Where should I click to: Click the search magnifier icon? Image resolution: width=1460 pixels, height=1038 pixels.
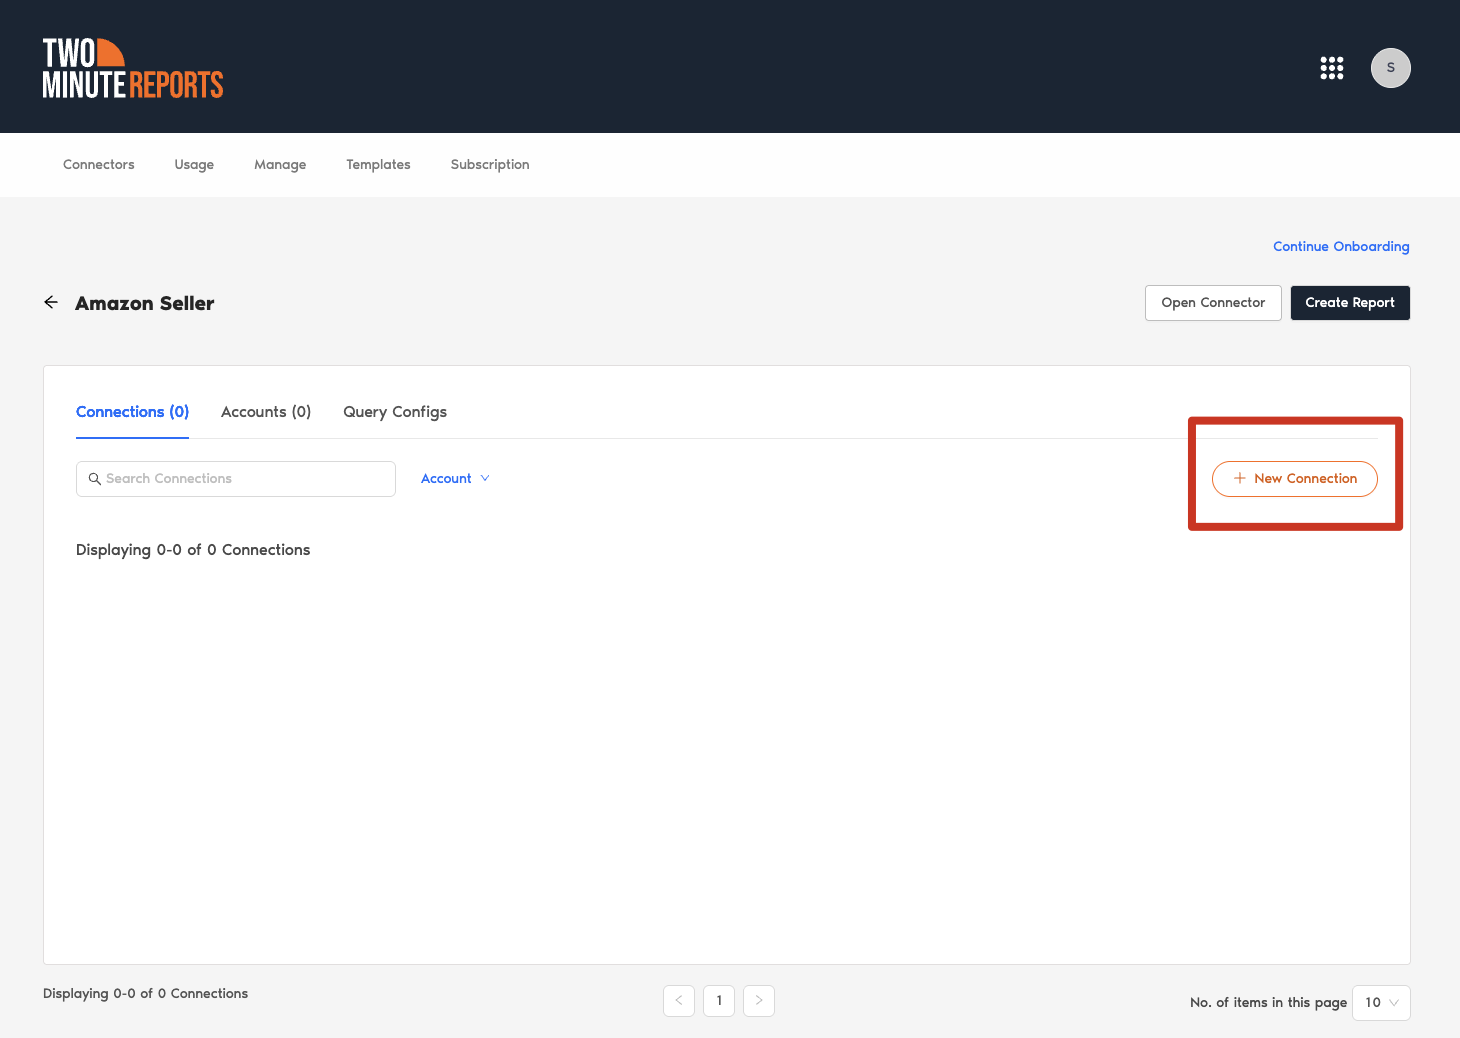pos(95,479)
